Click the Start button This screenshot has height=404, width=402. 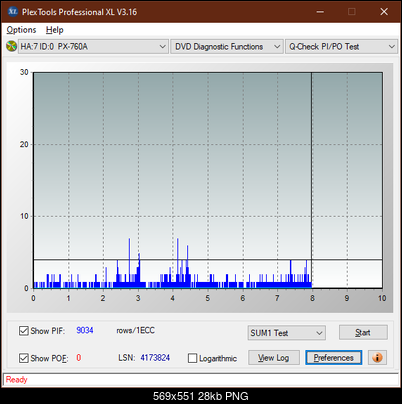363,332
